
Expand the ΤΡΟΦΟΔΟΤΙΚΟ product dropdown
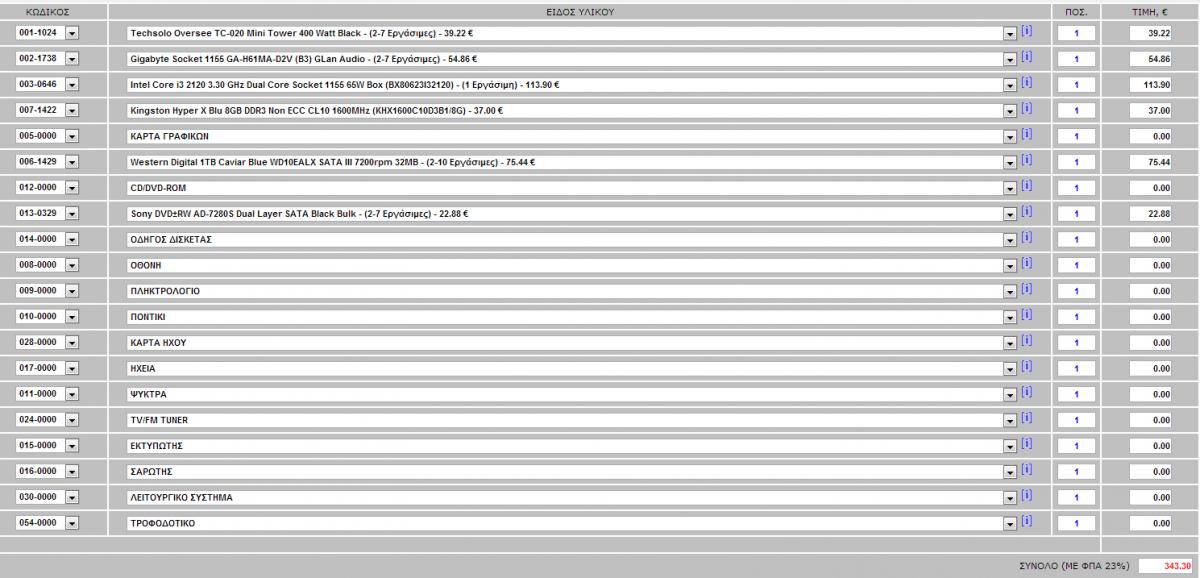(x=1009, y=523)
